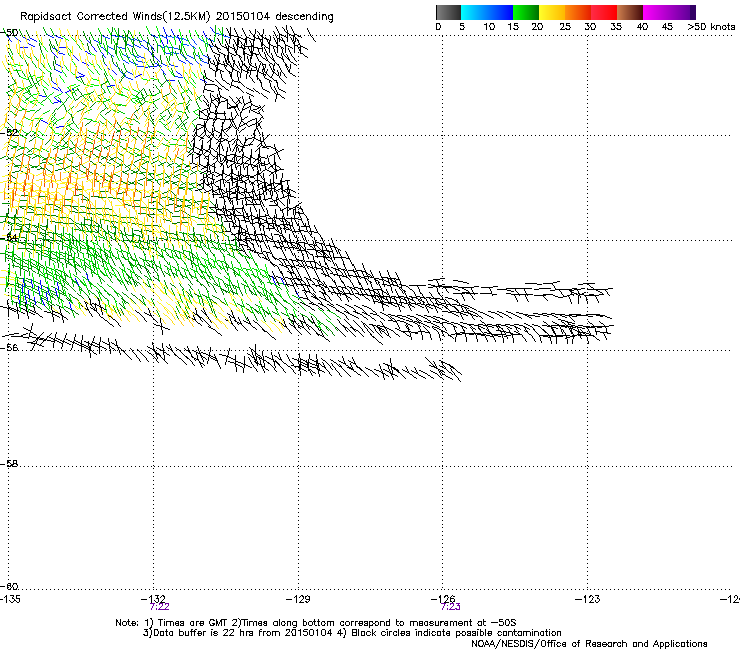Click the longitude label '-135'
Viewport: 740px width, 650px height.
pyautogui.click(x=10, y=599)
